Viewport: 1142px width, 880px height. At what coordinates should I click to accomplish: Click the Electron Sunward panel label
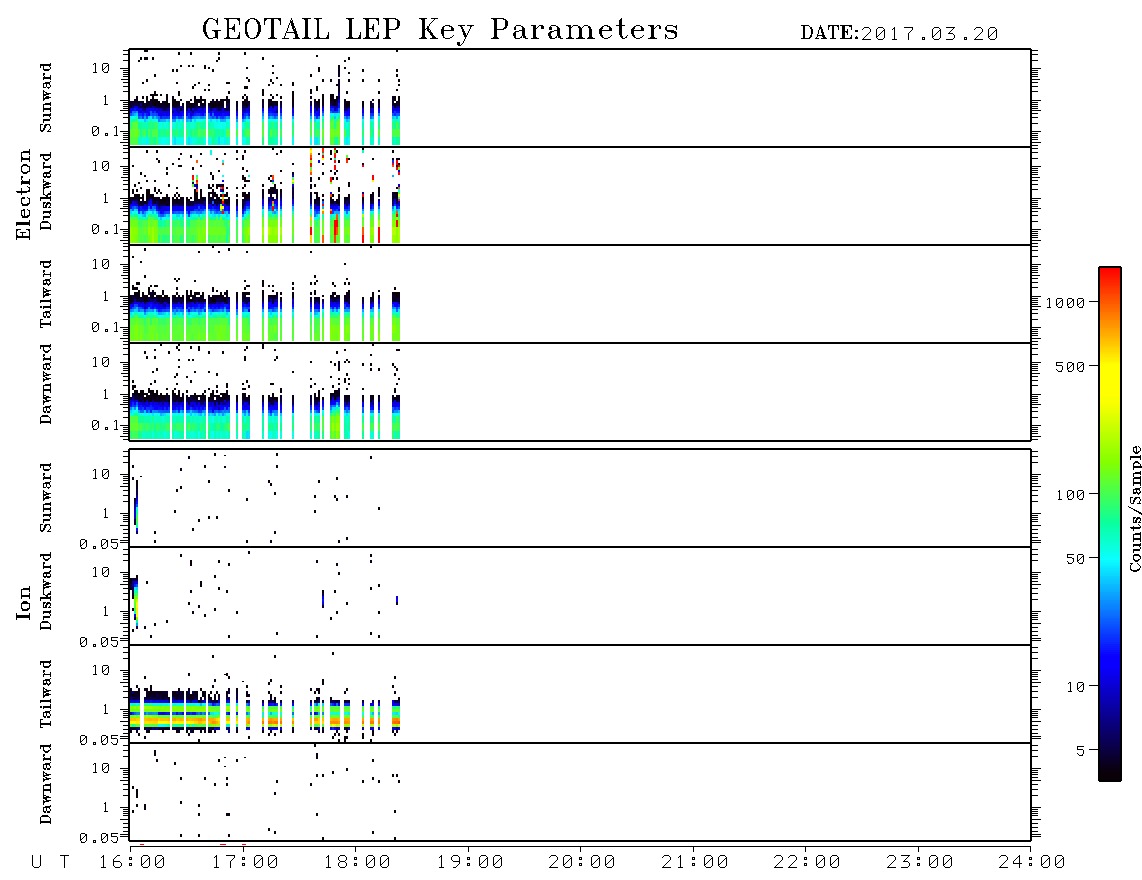(x=46, y=98)
